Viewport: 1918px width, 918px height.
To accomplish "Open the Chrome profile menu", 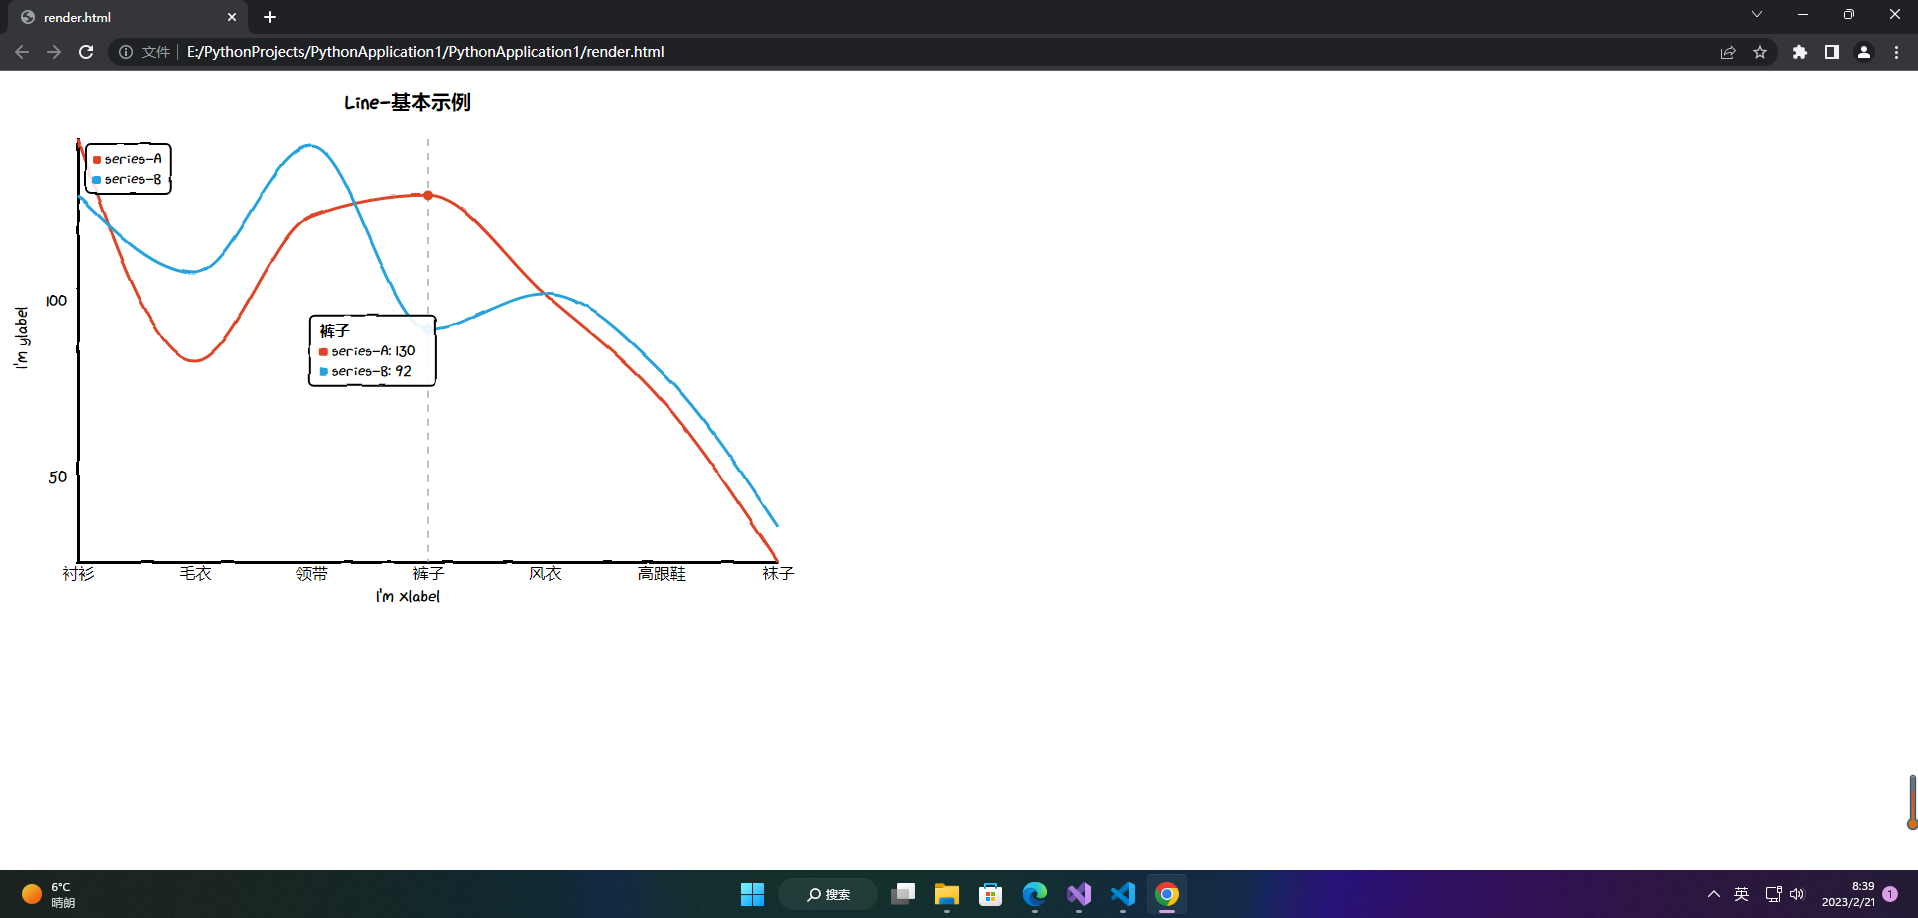I will (1864, 52).
